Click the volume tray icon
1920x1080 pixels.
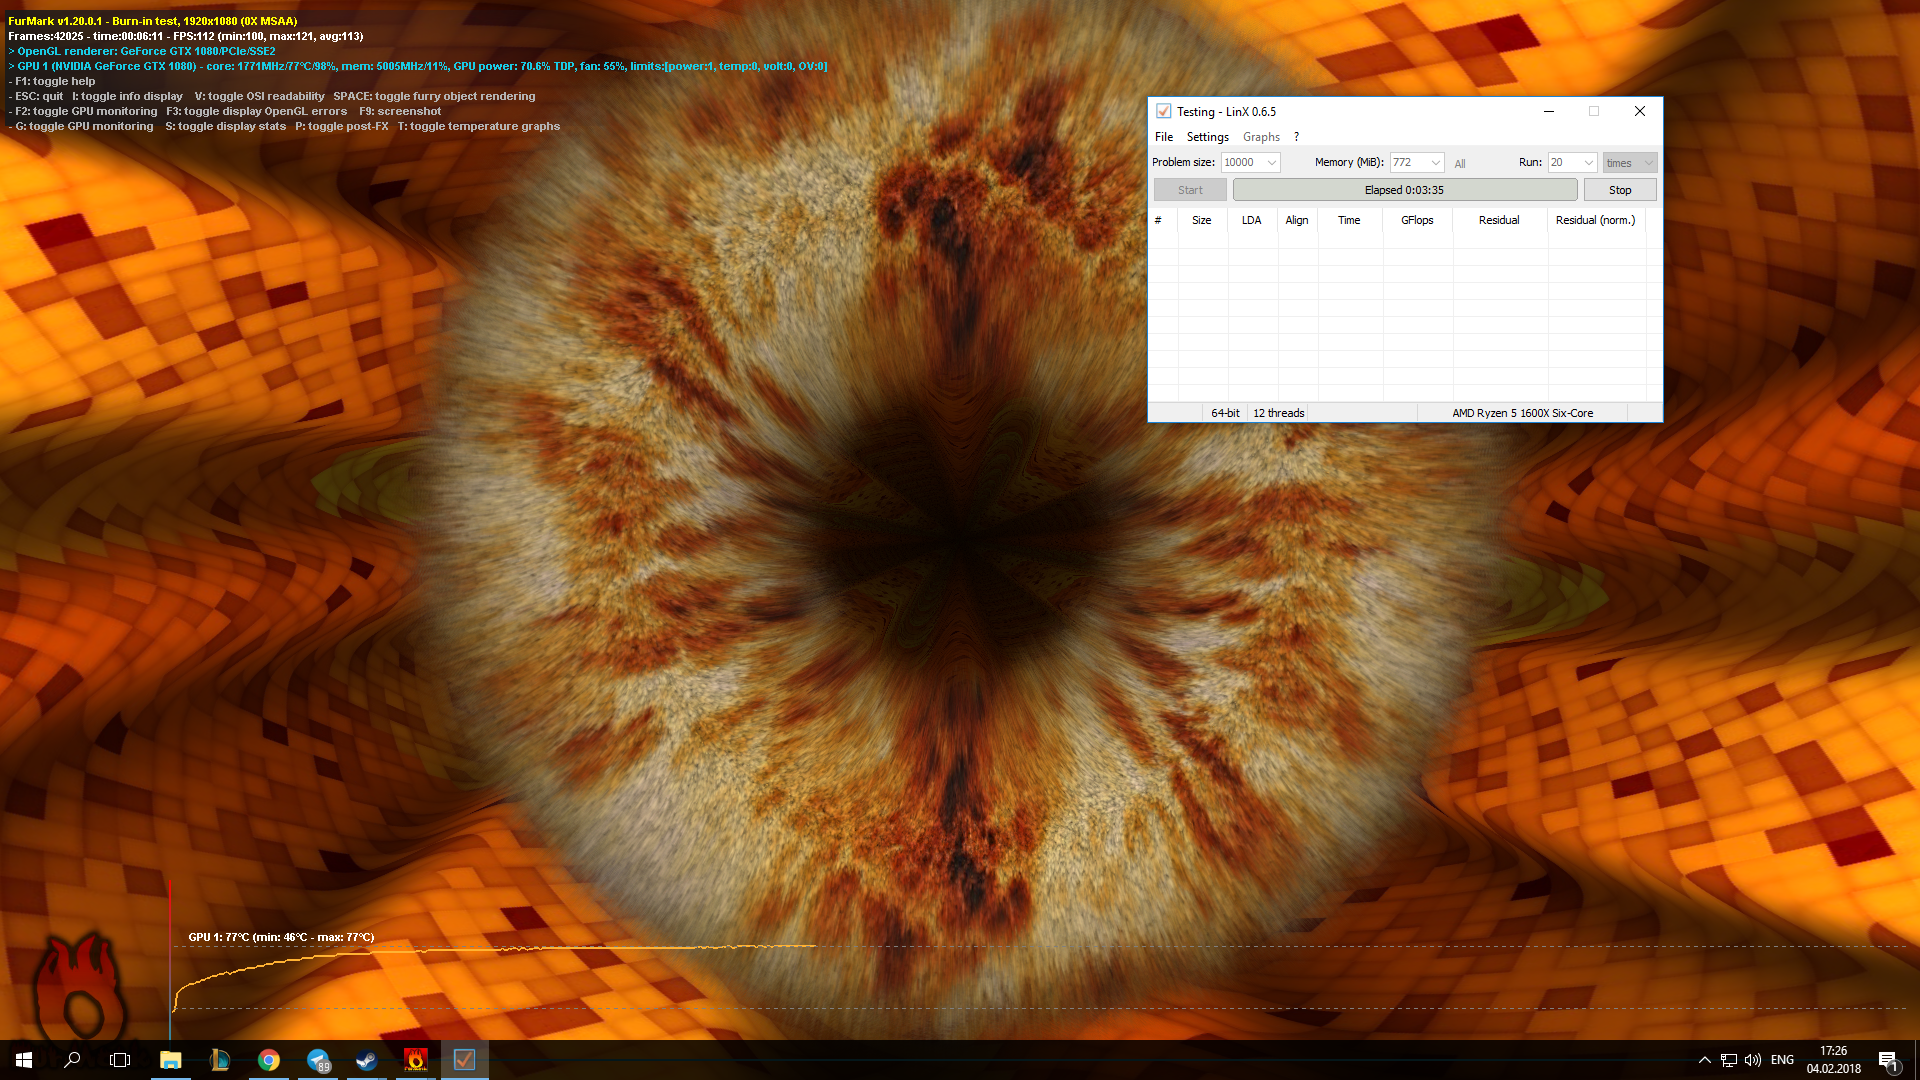tap(1752, 1060)
